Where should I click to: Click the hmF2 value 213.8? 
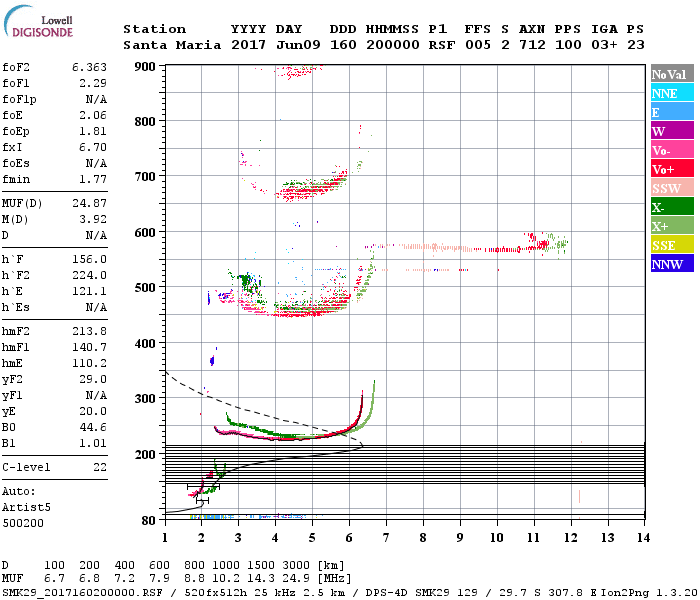89,332
